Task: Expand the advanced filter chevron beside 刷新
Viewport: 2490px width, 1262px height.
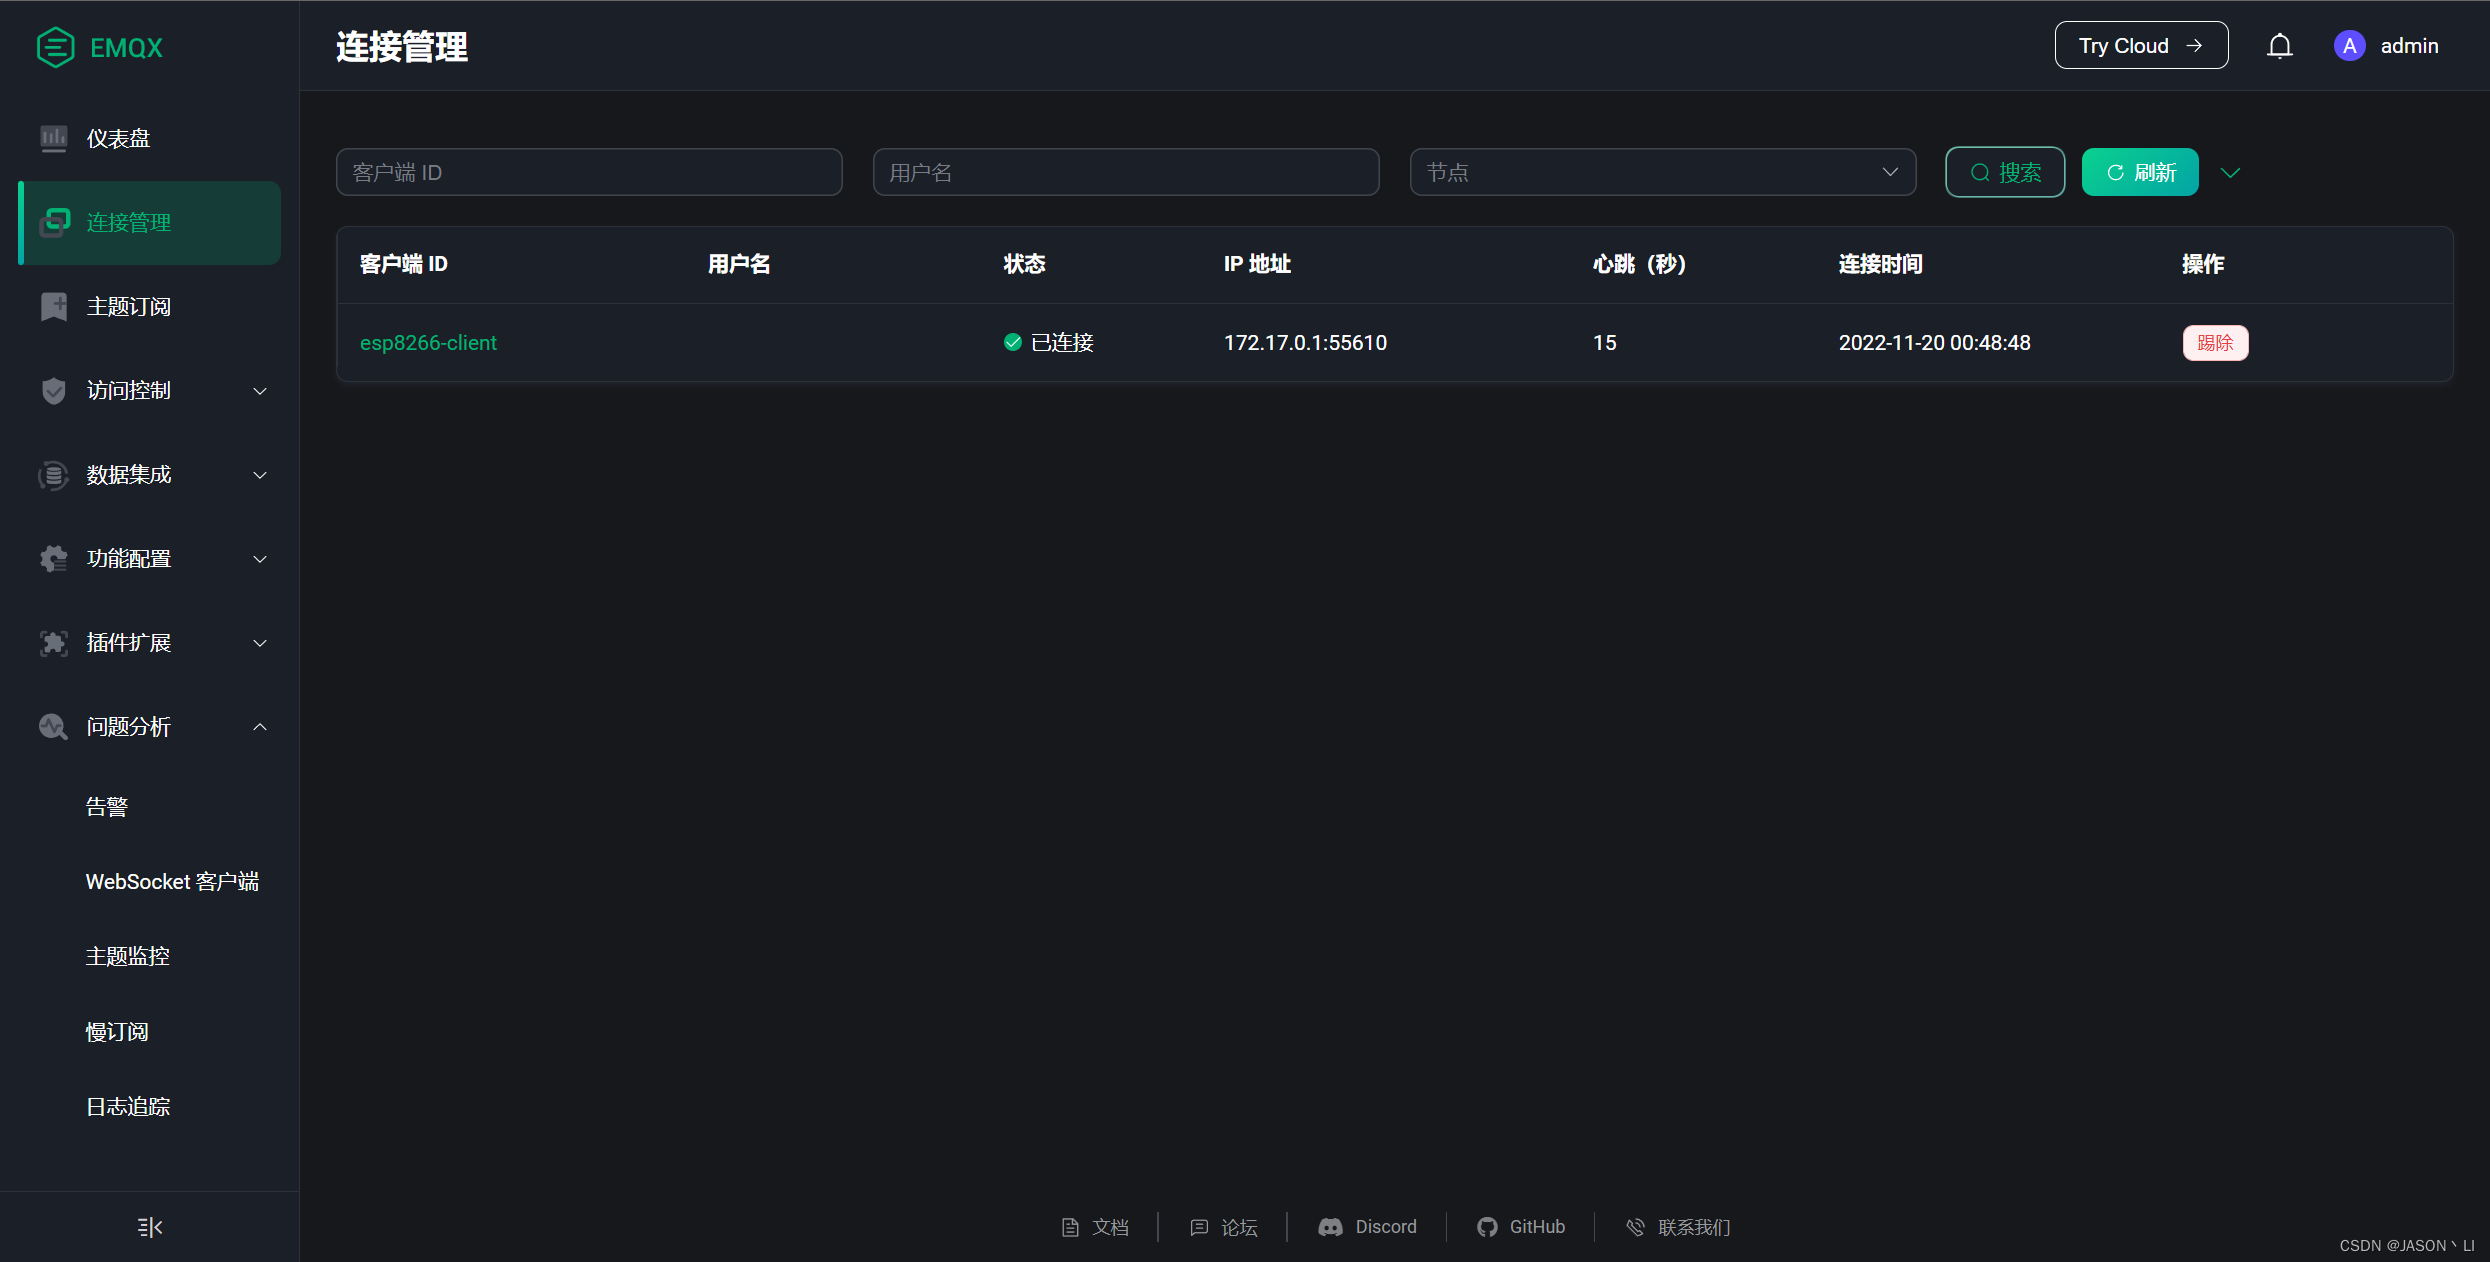Action: pos(2231,172)
